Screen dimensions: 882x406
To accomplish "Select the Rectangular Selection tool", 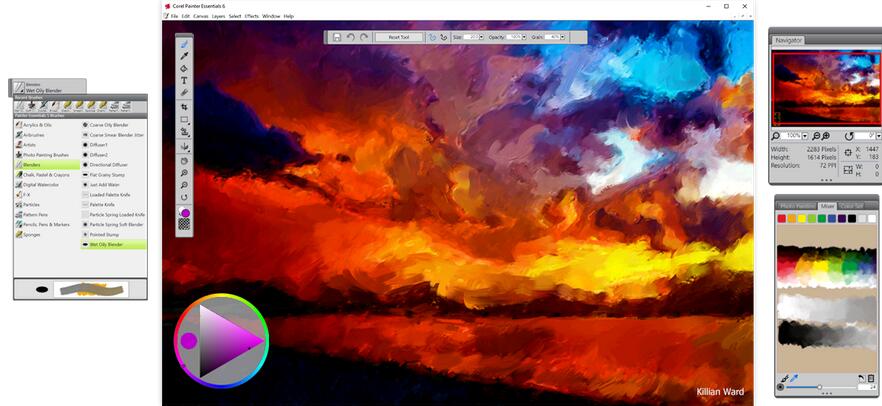I will click(x=184, y=119).
